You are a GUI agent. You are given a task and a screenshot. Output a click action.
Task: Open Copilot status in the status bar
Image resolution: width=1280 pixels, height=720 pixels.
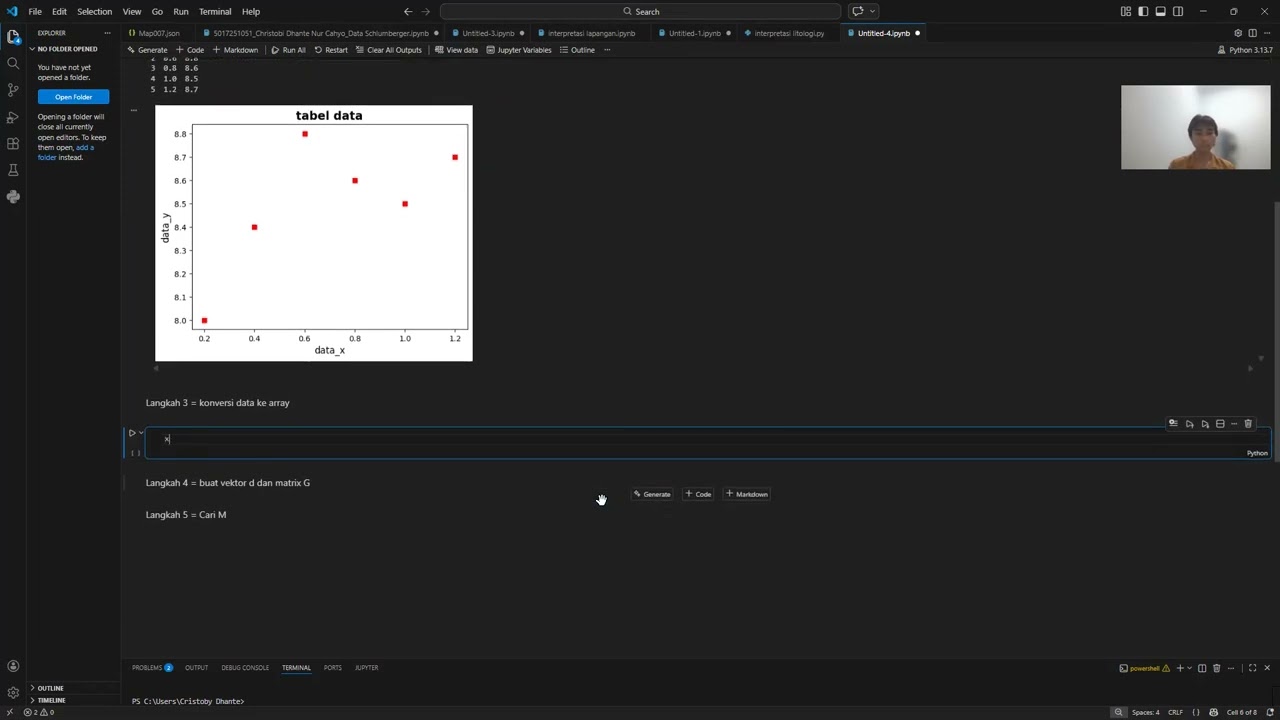1214,712
